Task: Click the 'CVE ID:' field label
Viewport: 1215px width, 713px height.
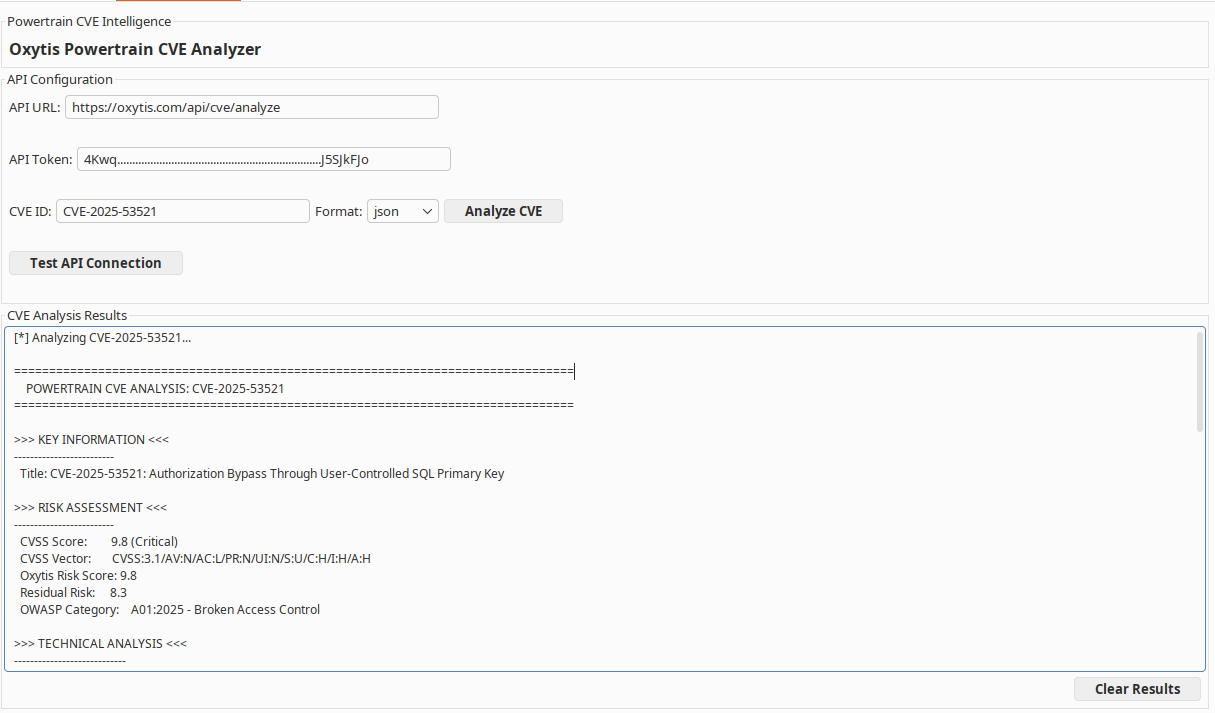Action: point(30,211)
